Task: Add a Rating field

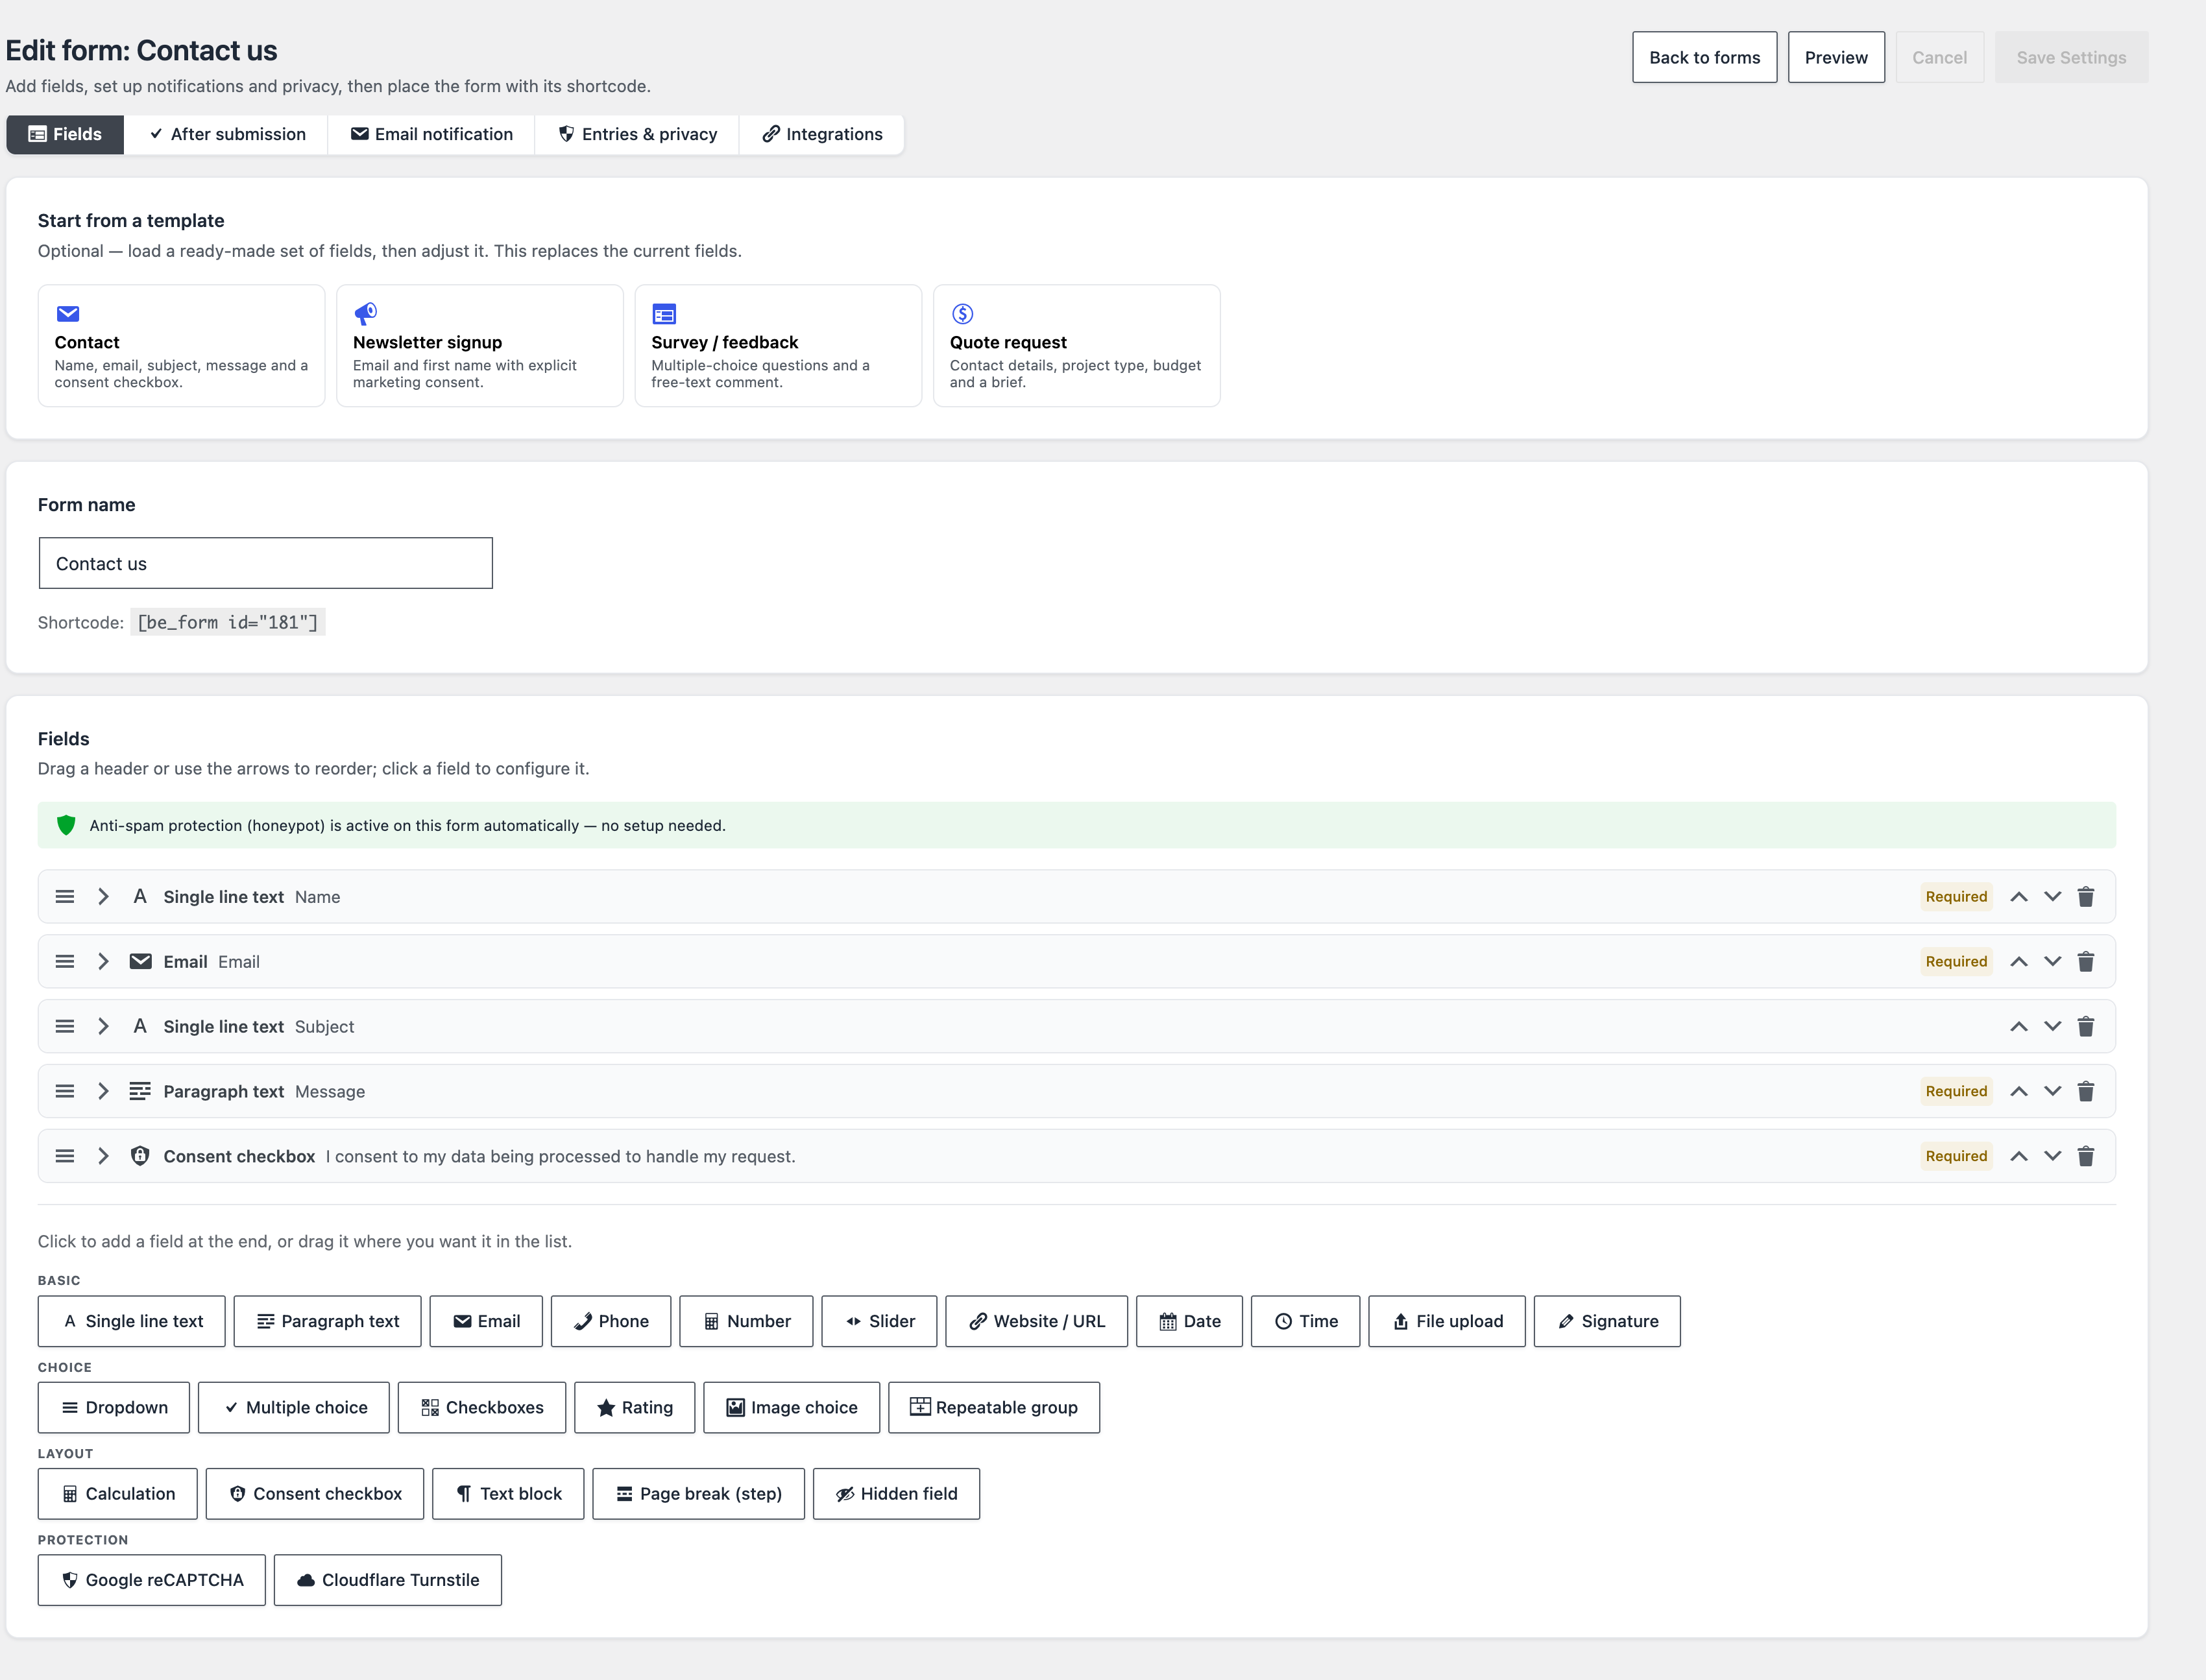Action: (634, 1408)
